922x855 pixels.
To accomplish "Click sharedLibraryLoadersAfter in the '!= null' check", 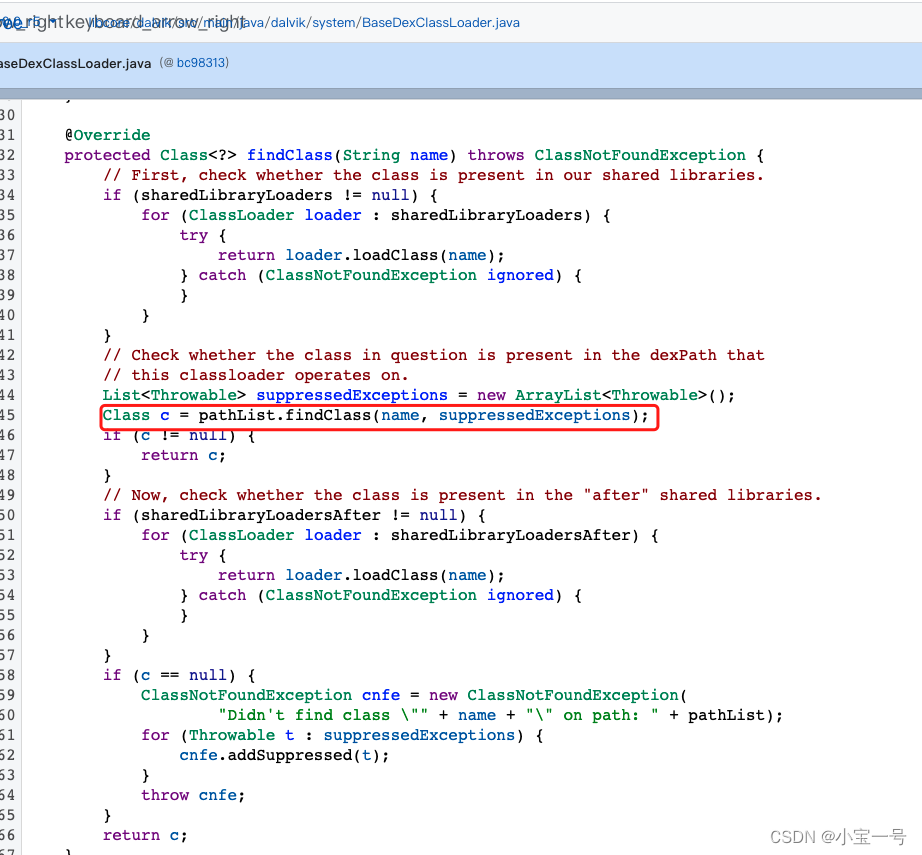I will click(x=260, y=515).
